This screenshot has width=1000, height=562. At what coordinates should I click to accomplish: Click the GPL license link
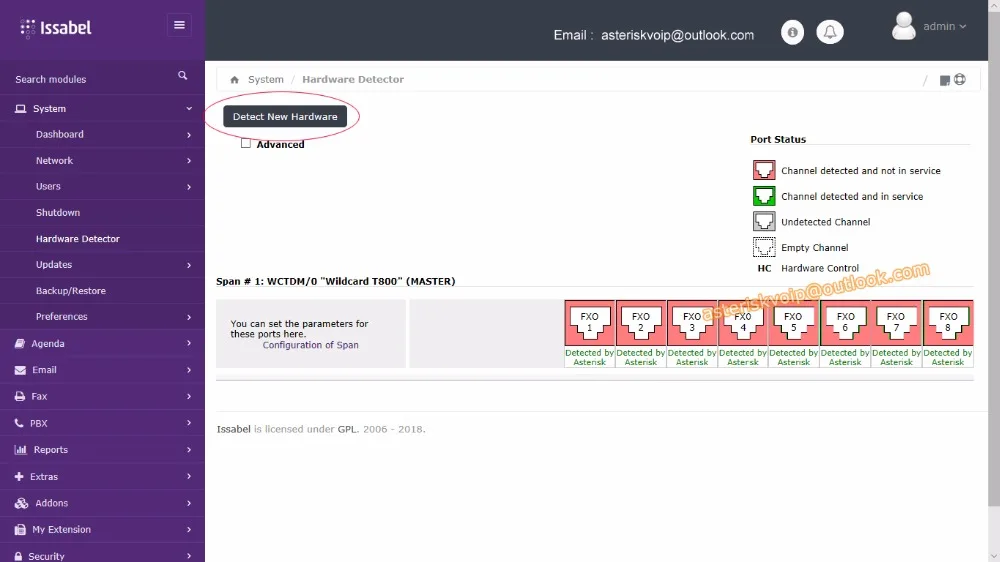click(347, 429)
